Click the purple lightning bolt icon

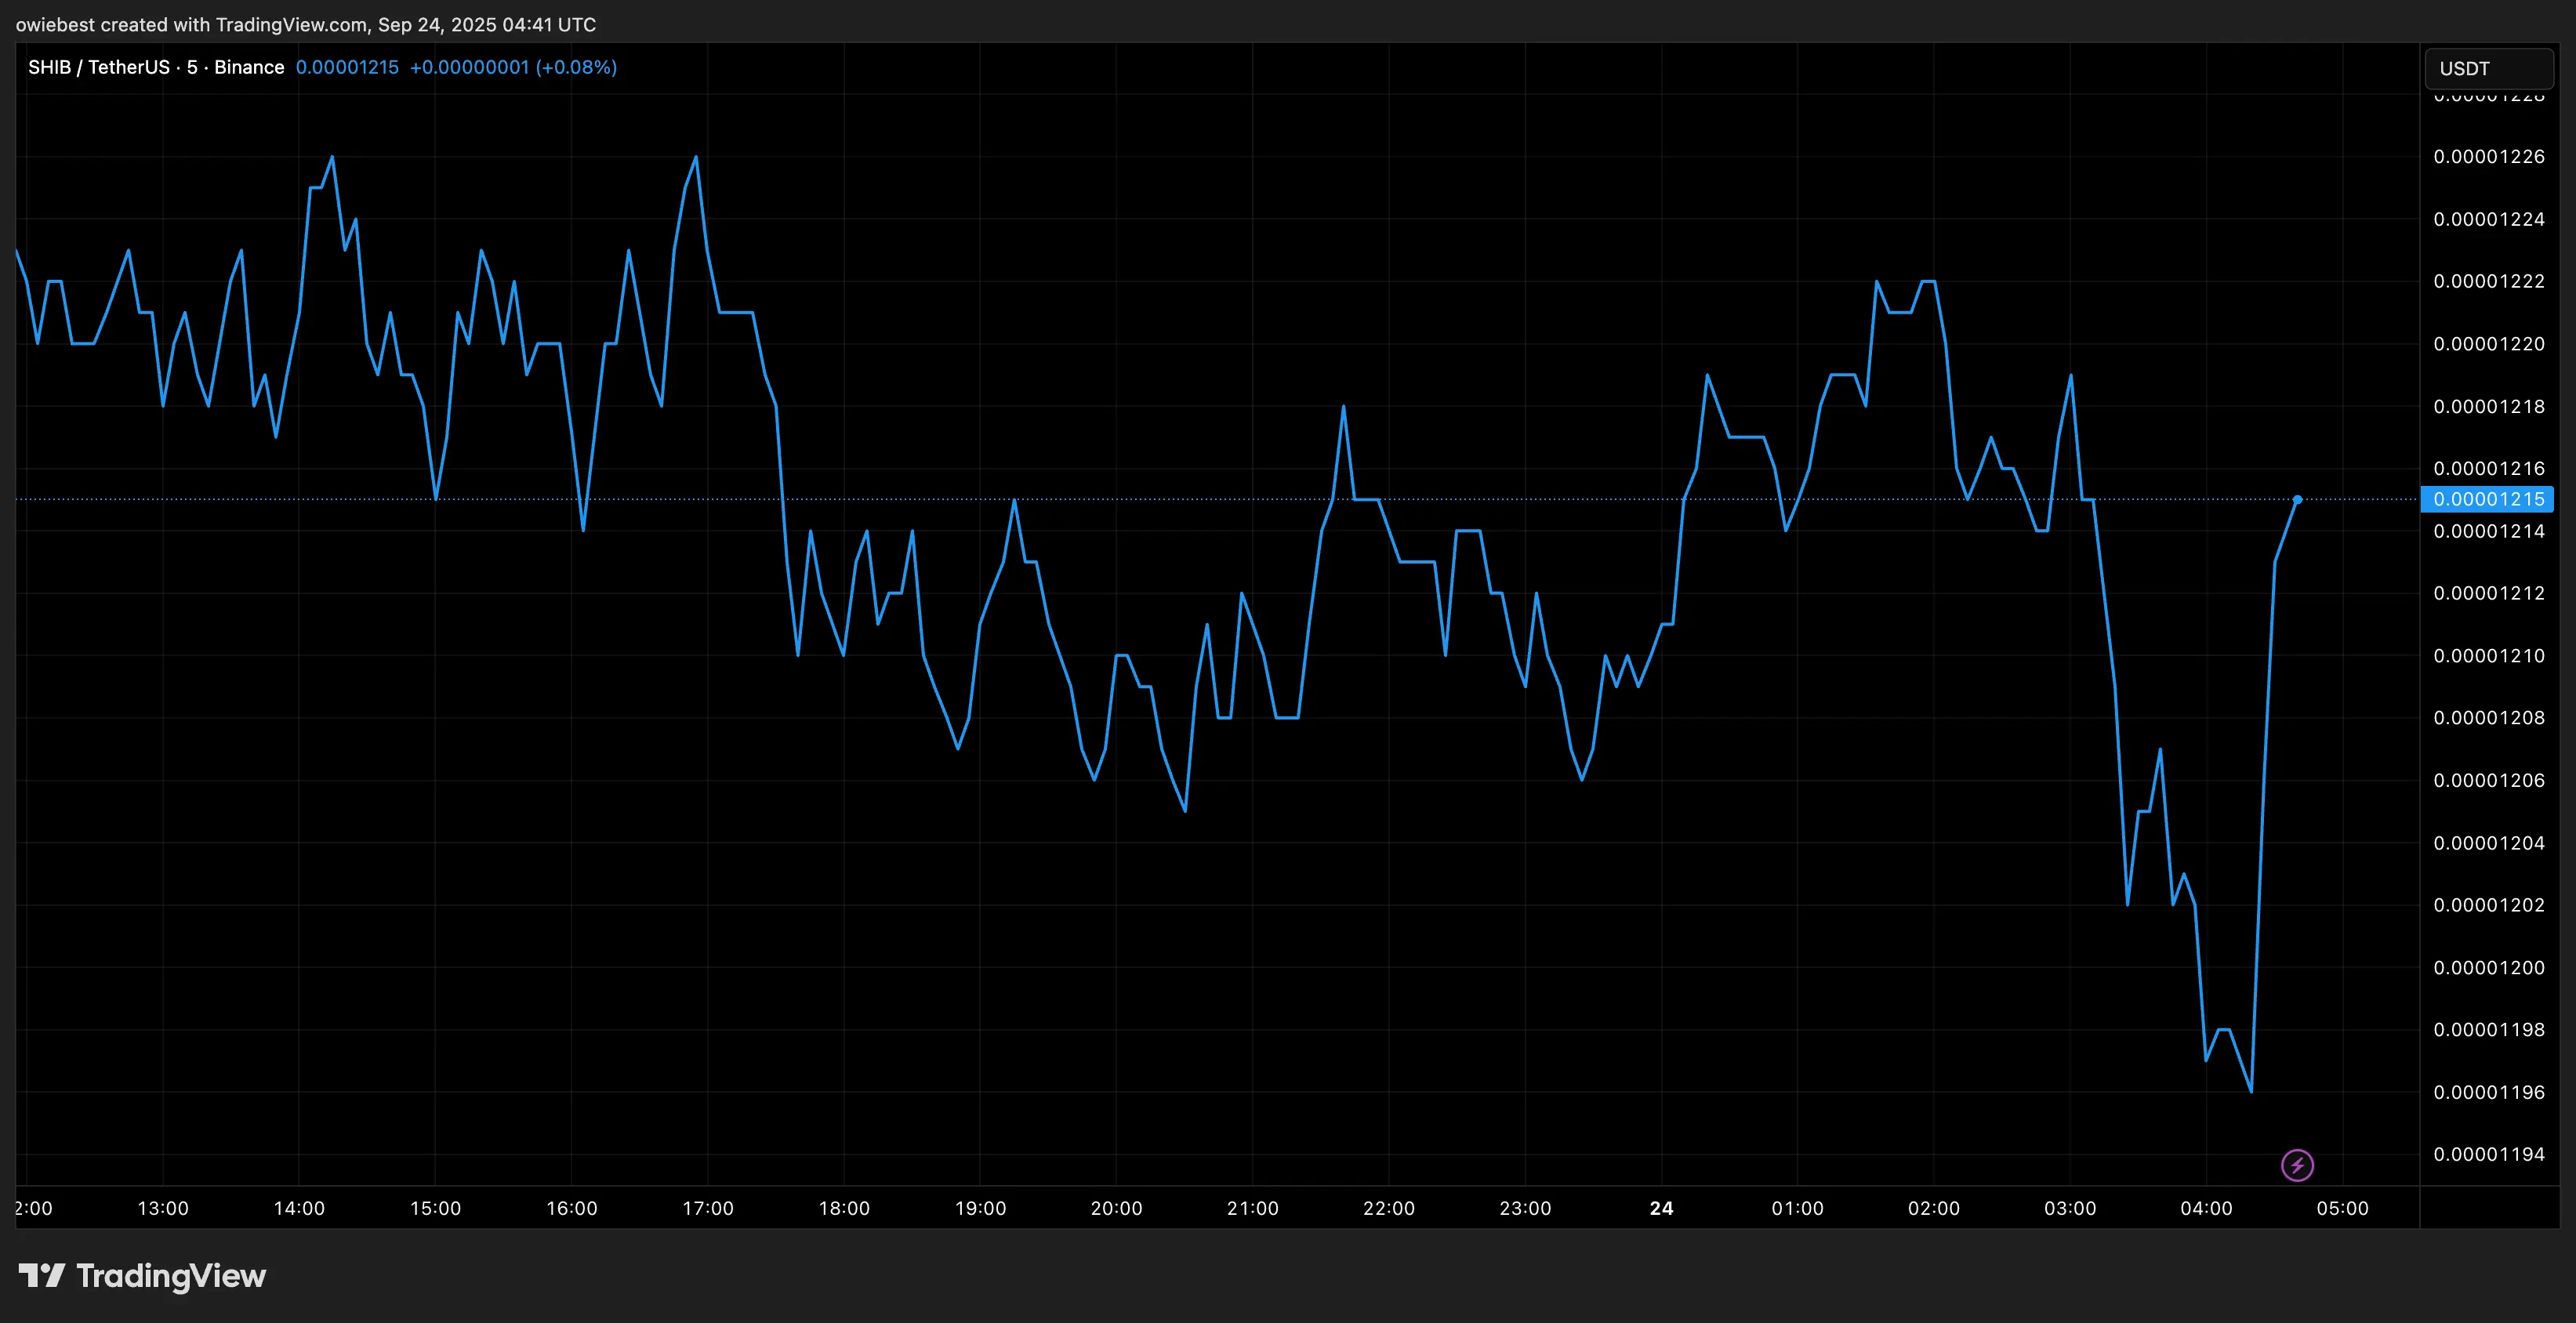[2297, 1165]
